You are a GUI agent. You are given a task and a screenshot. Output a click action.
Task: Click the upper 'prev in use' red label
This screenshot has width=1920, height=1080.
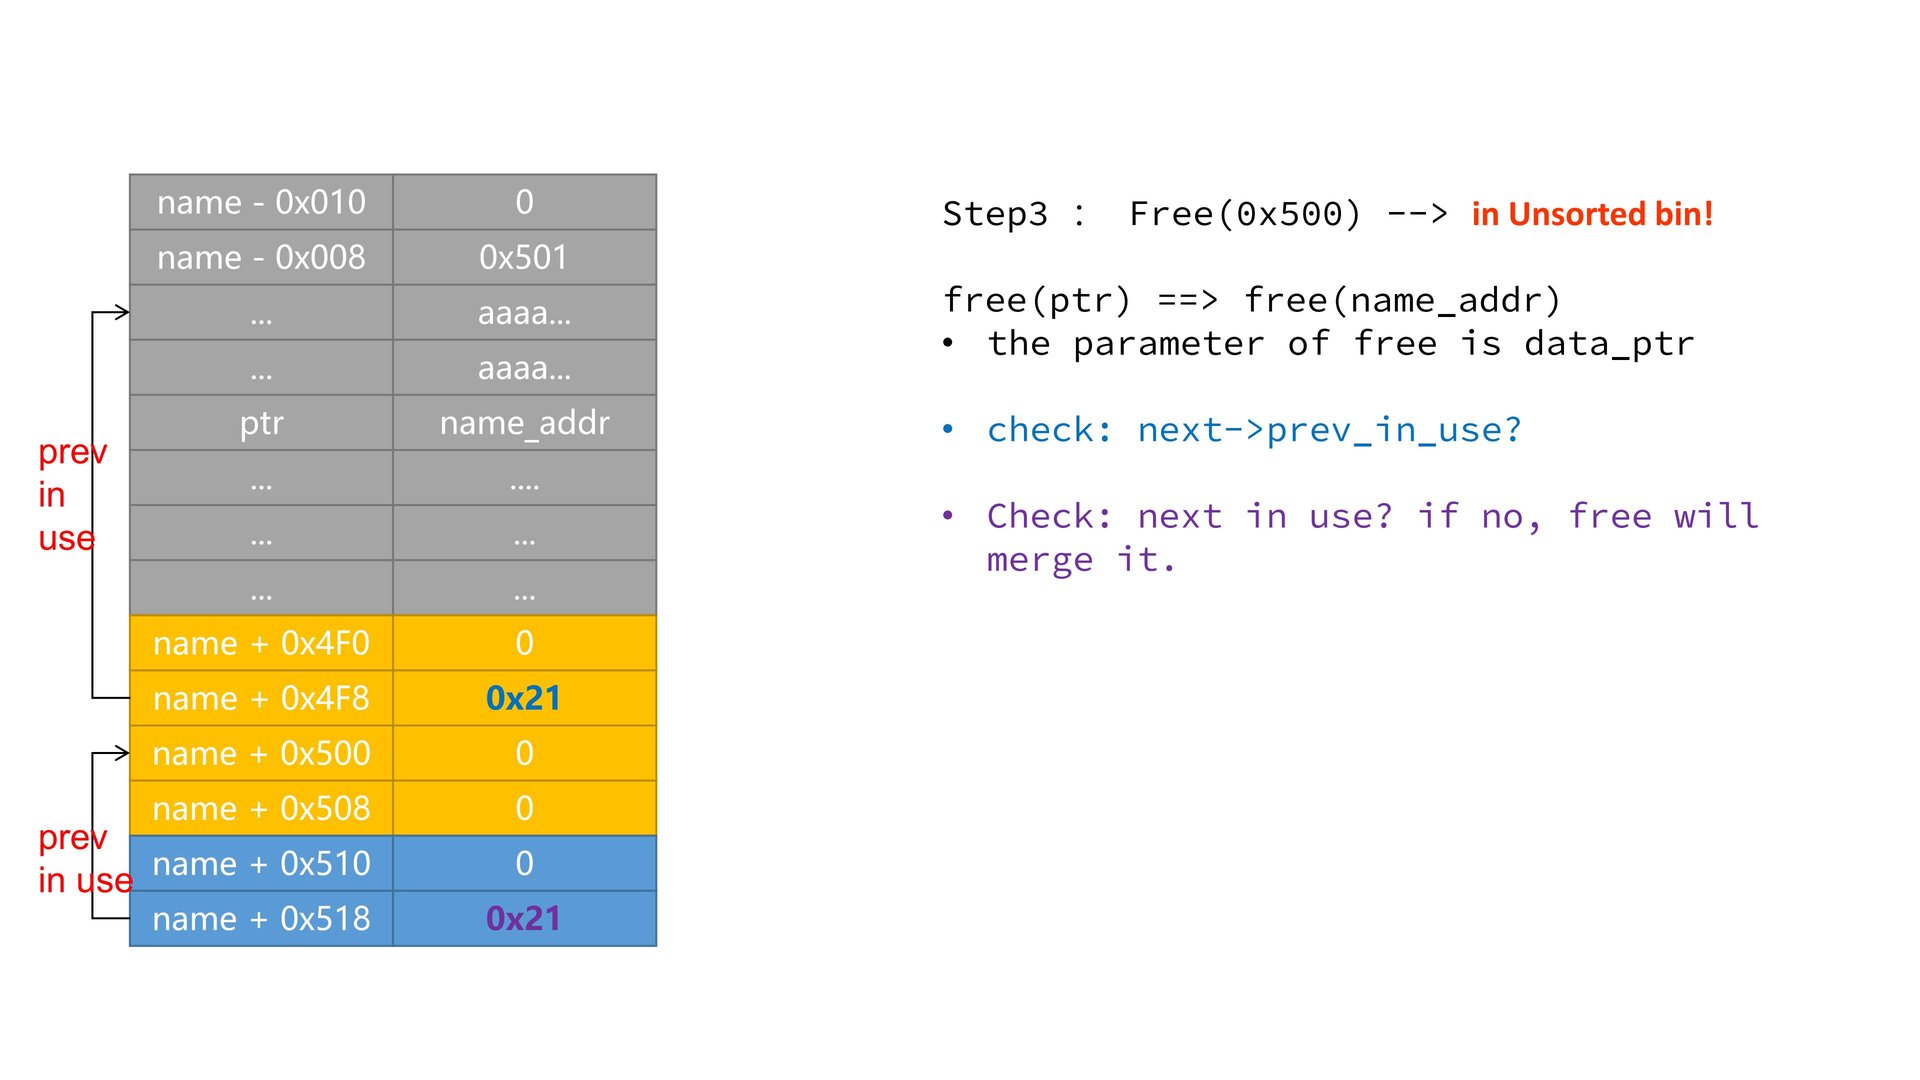tap(73, 495)
